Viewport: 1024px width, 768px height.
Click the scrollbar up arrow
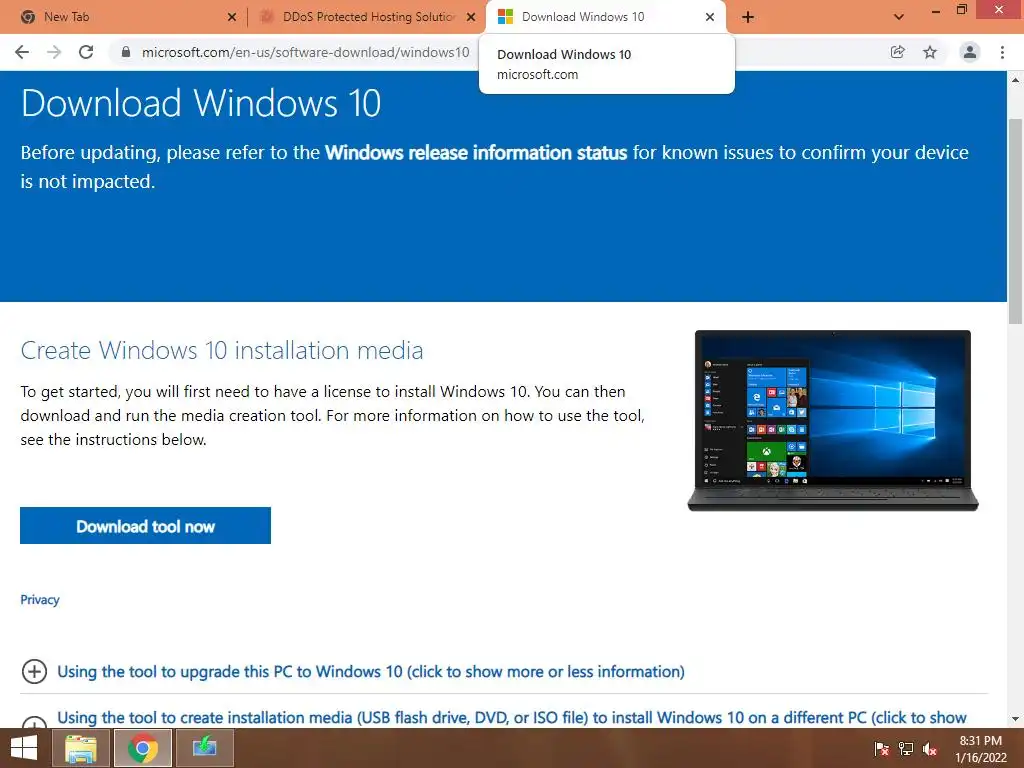[1015, 80]
